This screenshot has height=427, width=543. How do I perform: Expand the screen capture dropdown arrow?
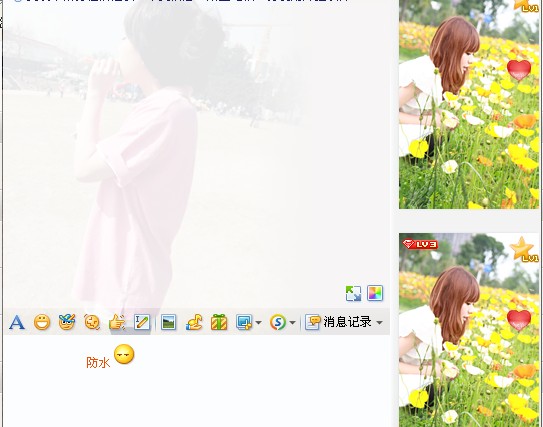(x=258, y=322)
